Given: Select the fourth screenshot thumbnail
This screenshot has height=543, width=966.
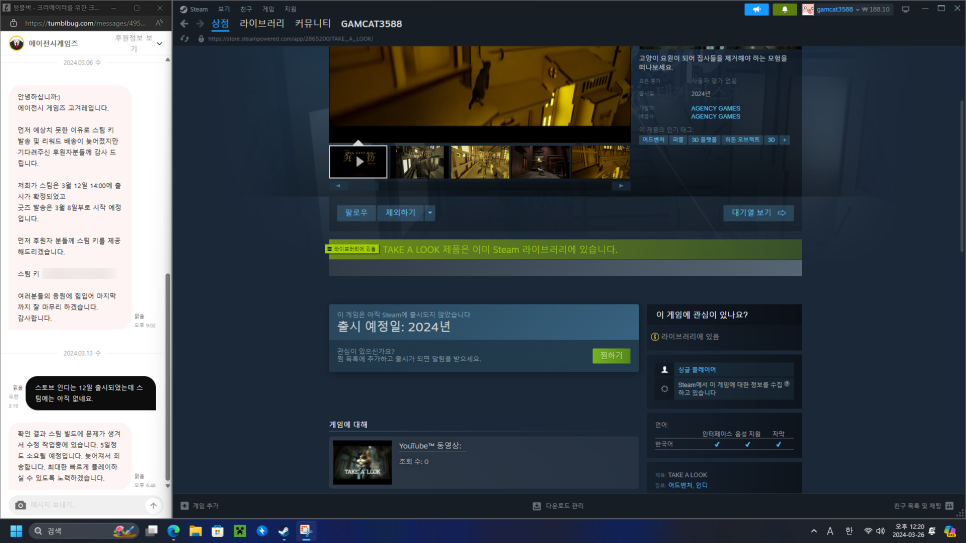Looking at the screenshot, I should [x=540, y=161].
